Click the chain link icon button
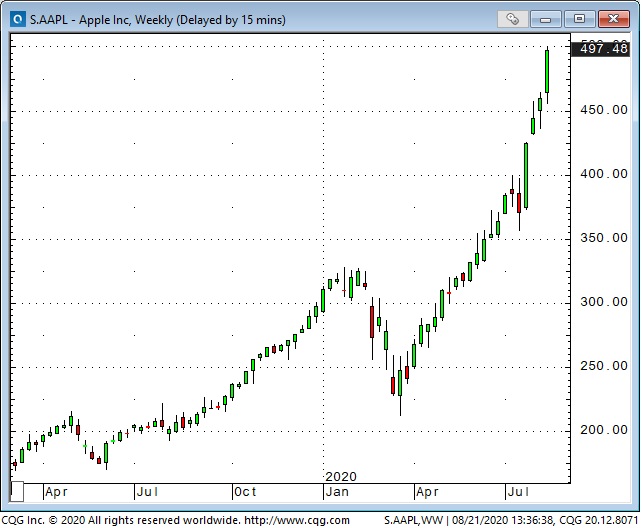 tap(512, 19)
